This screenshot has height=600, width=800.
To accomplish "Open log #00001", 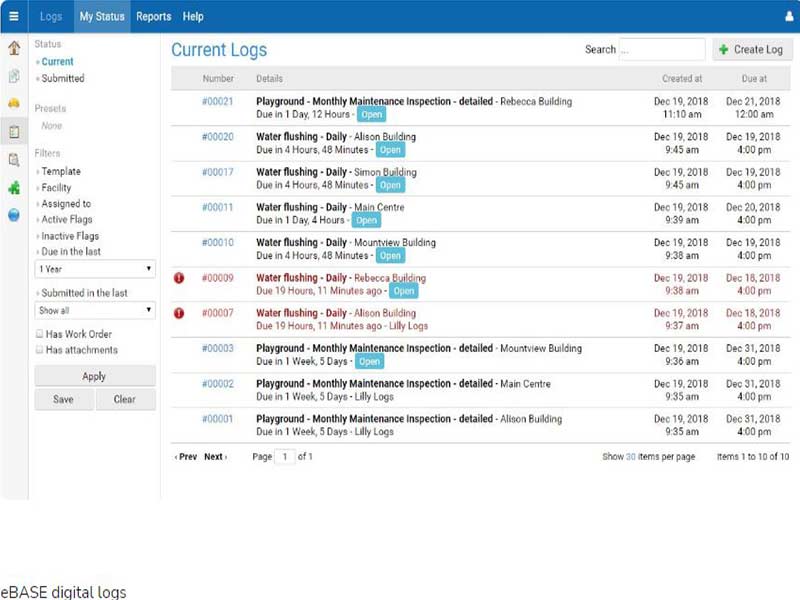I will [x=217, y=419].
